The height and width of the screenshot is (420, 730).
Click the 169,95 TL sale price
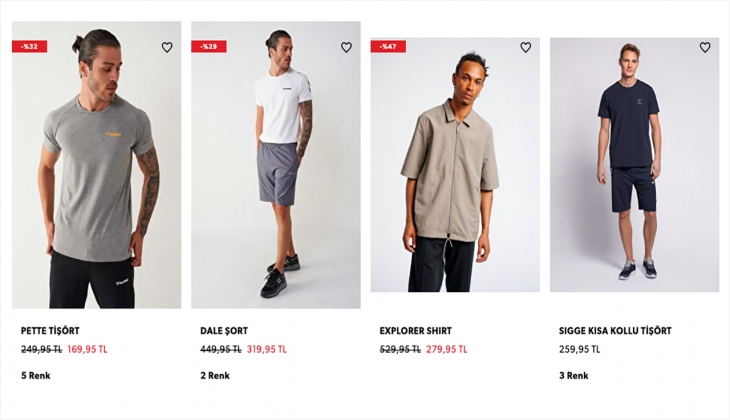[88, 349]
